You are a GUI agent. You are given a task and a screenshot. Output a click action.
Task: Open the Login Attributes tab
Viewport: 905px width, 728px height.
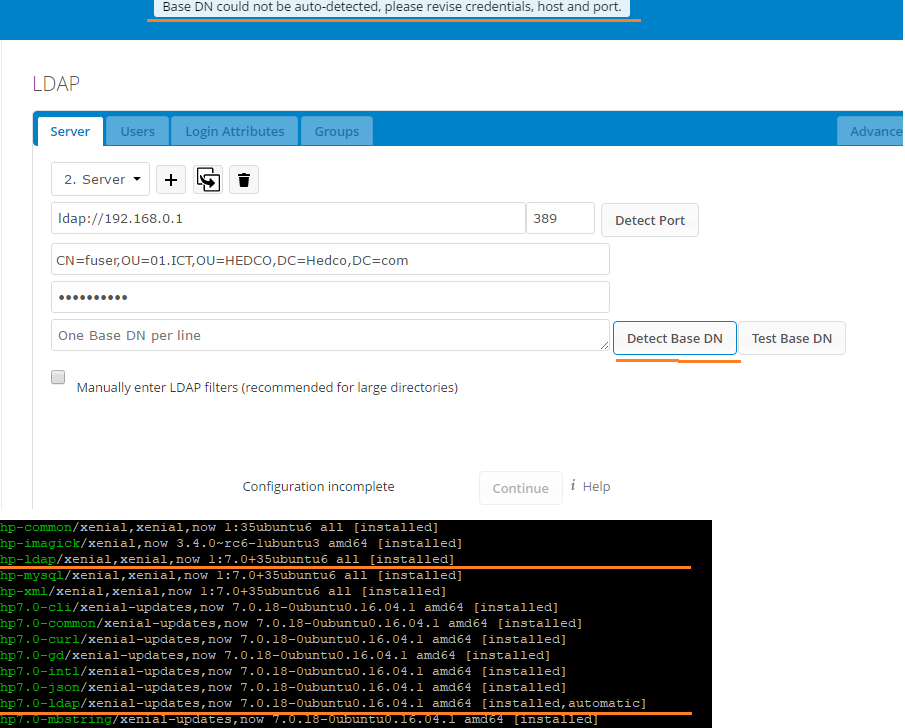[x=235, y=131]
